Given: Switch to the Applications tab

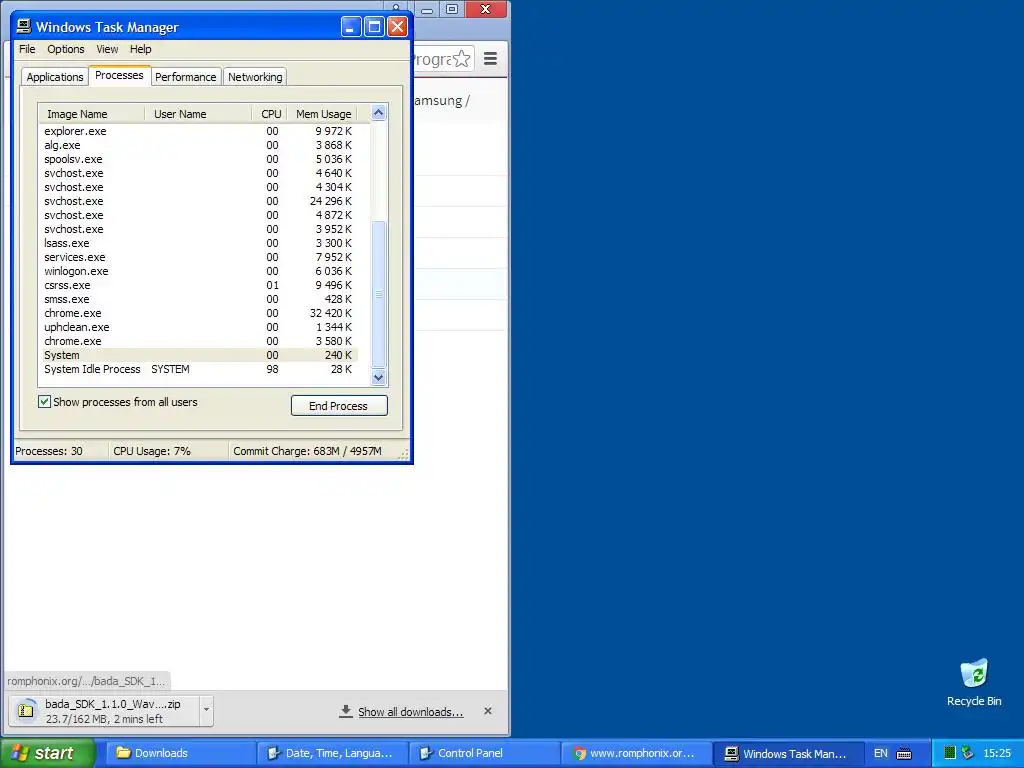Looking at the screenshot, I should (x=55, y=77).
